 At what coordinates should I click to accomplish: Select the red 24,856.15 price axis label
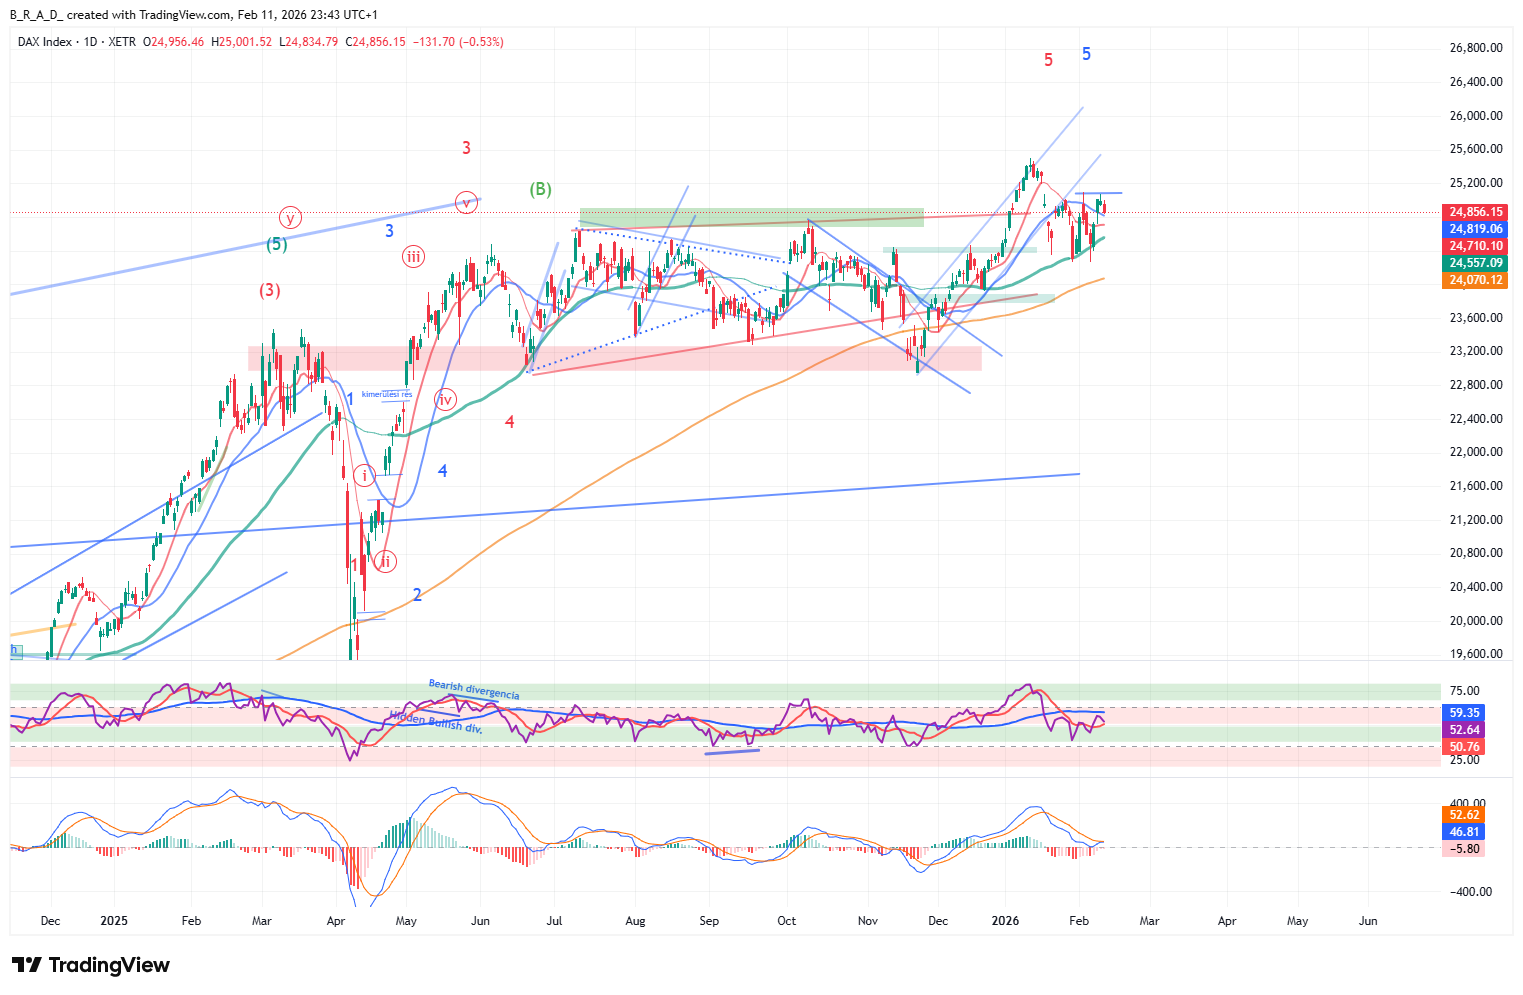[x=1476, y=212]
